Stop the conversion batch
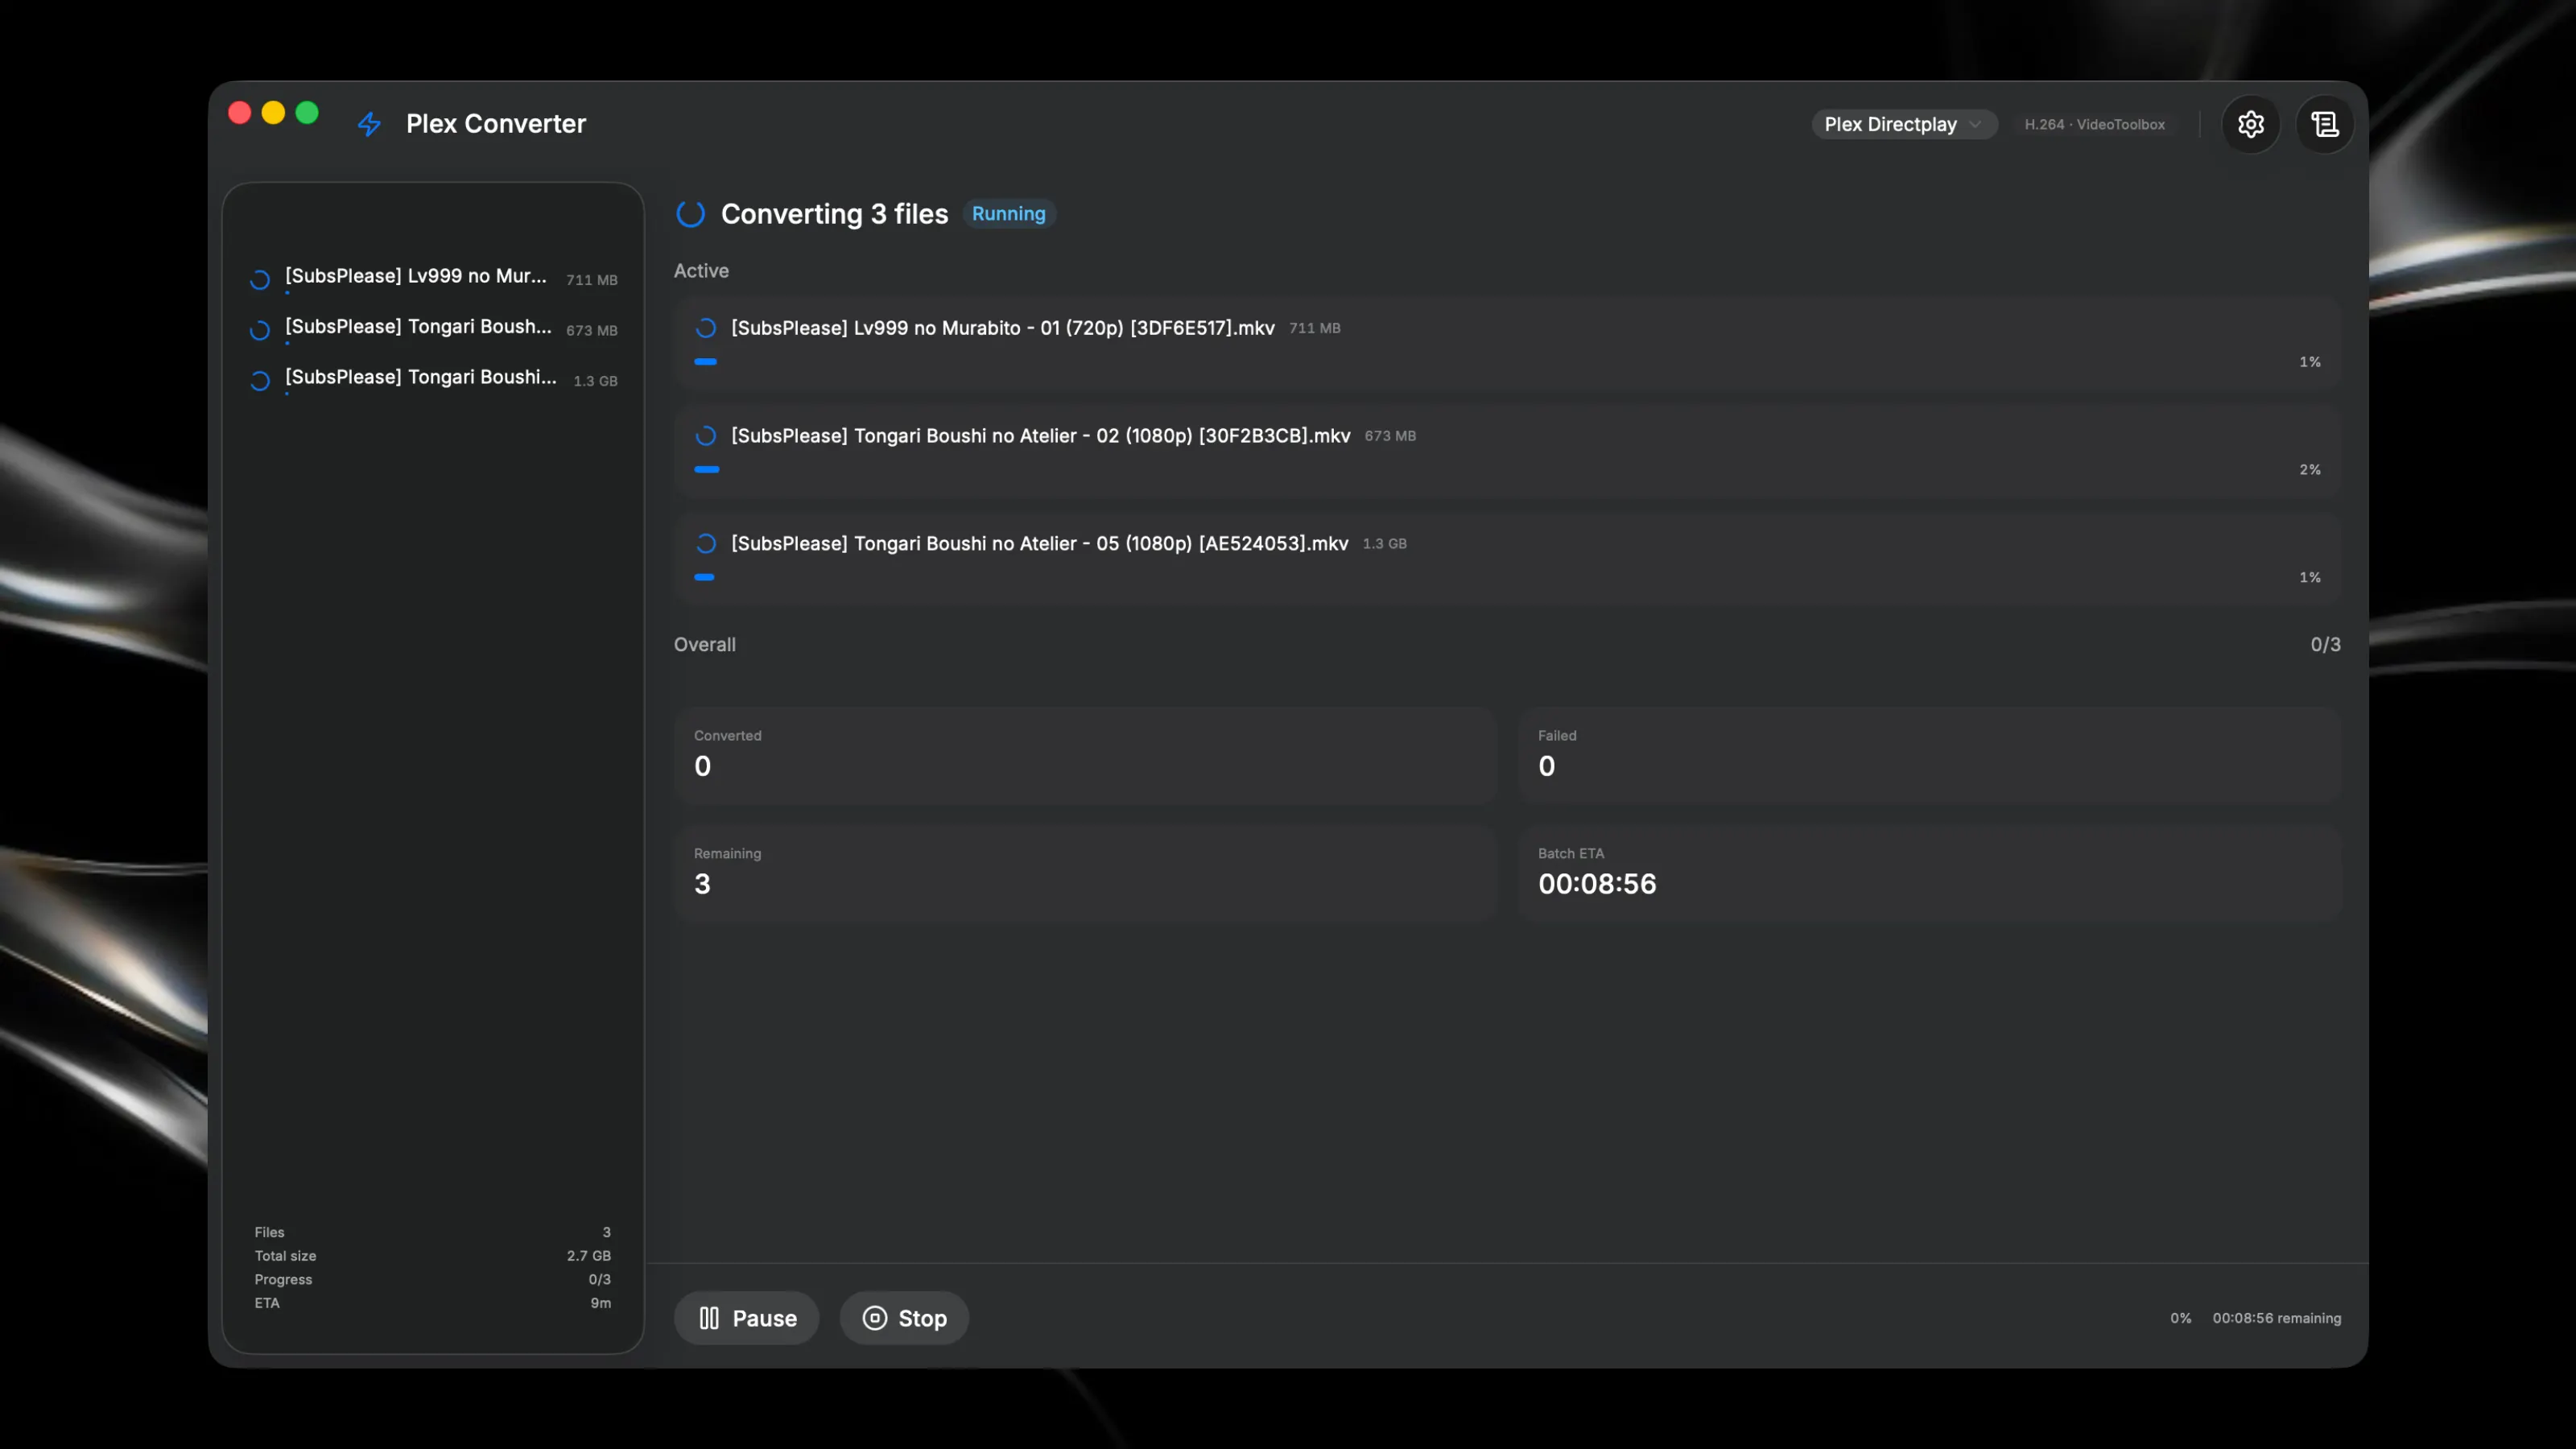Image resolution: width=2576 pixels, height=1449 pixels. (x=904, y=1318)
